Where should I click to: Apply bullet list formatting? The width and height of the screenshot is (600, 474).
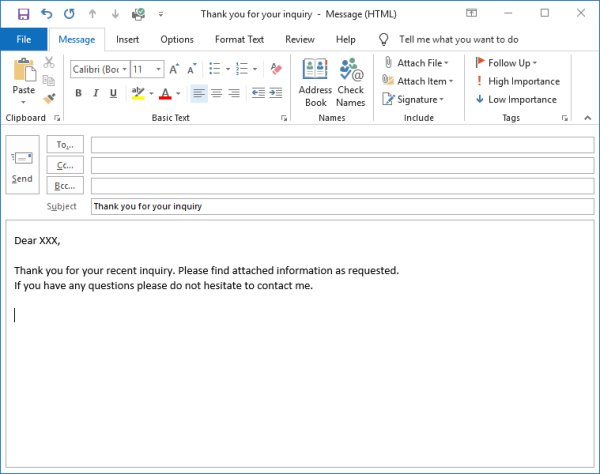click(215, 69)
